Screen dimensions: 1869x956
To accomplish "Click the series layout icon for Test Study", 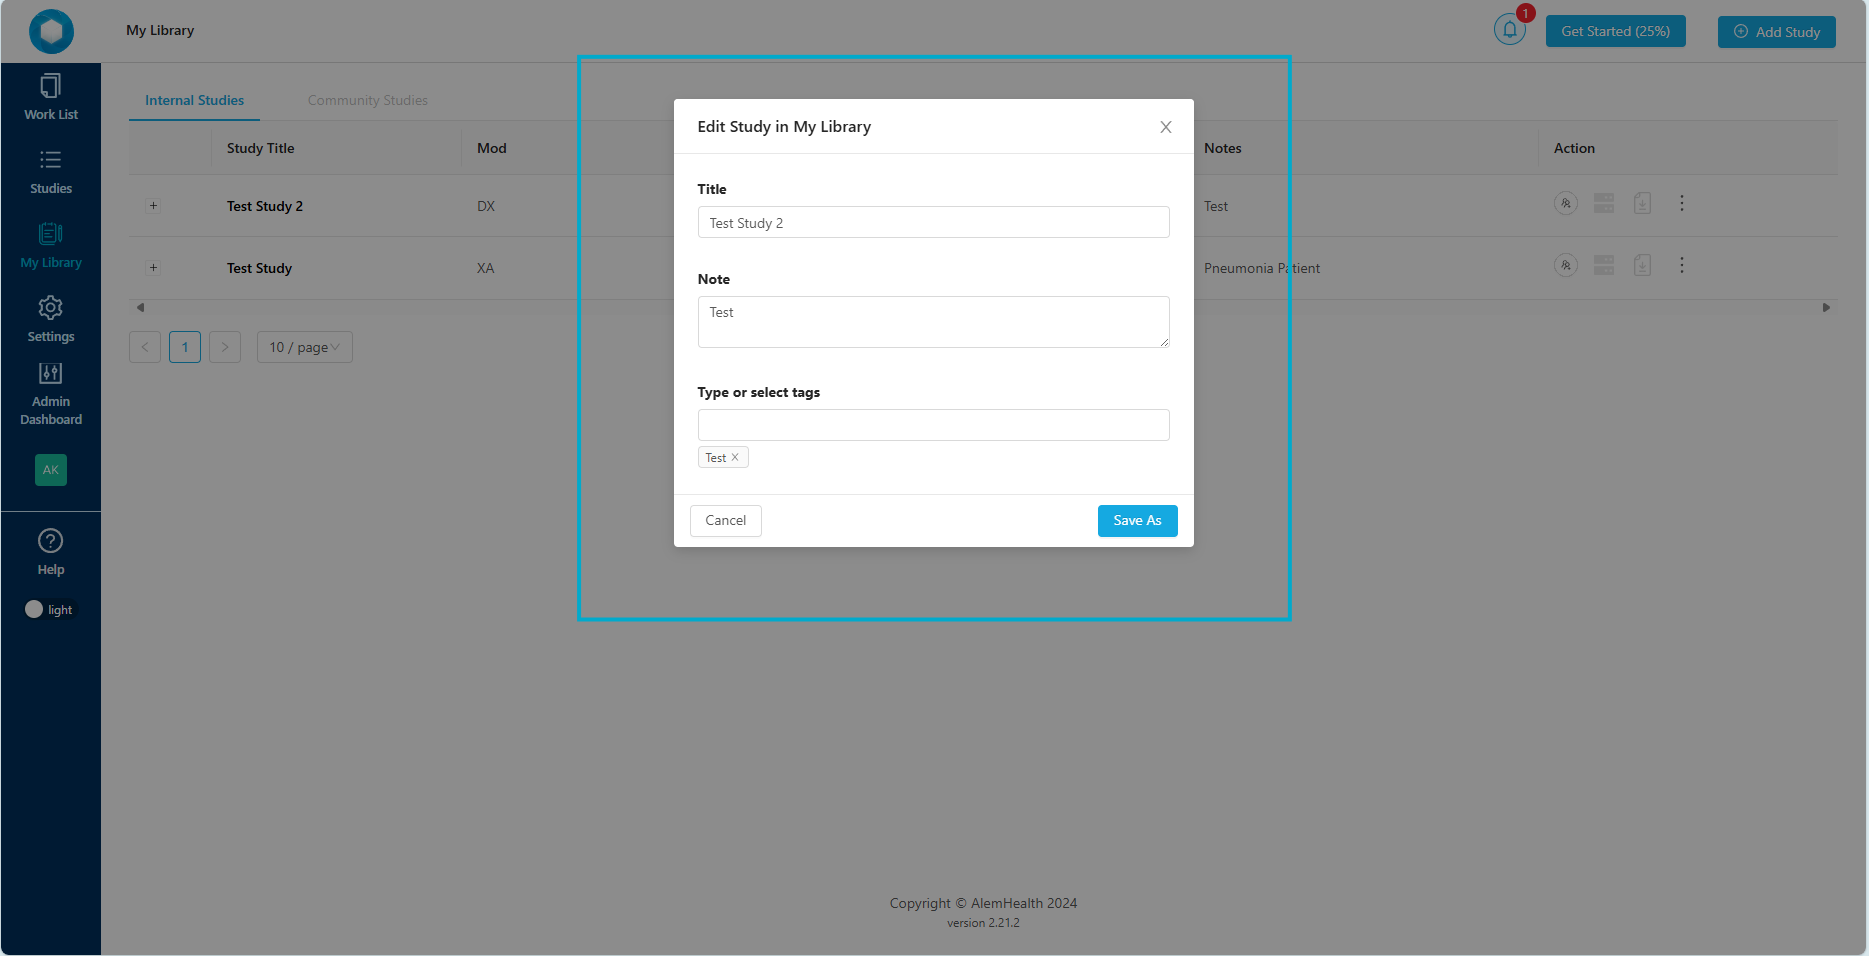I will coord(1604,265).
